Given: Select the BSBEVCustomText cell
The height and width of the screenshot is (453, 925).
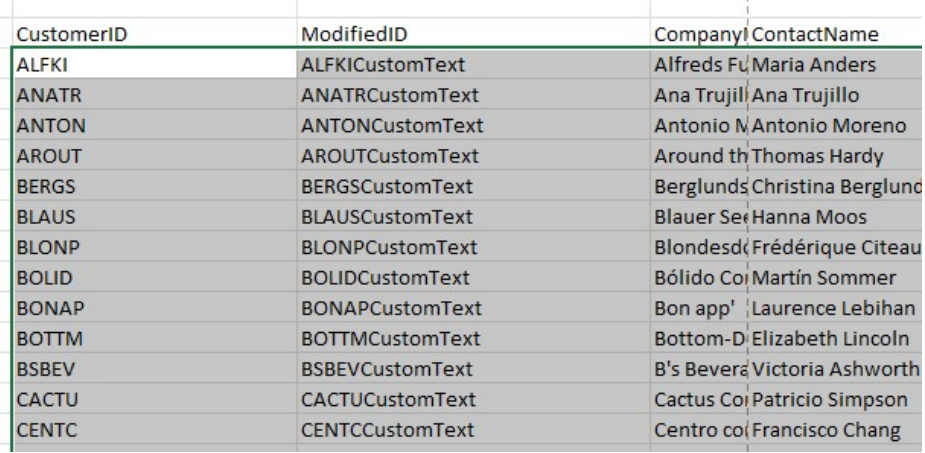Looking at the screenshot, I should coord(474,369).
